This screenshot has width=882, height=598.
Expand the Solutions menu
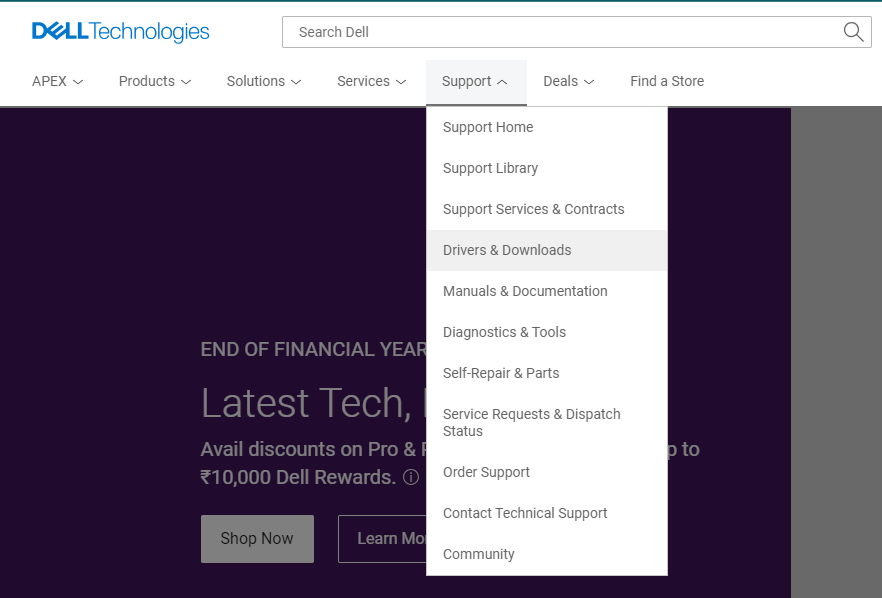click(263, 81)
